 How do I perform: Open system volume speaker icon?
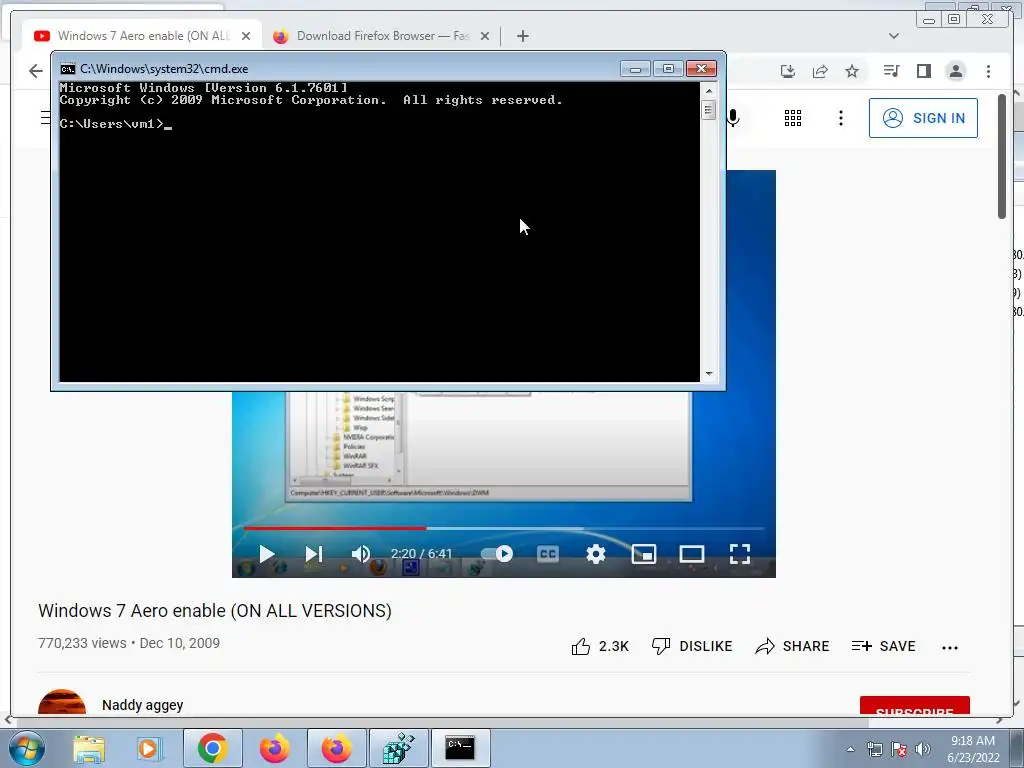point(922,749)
